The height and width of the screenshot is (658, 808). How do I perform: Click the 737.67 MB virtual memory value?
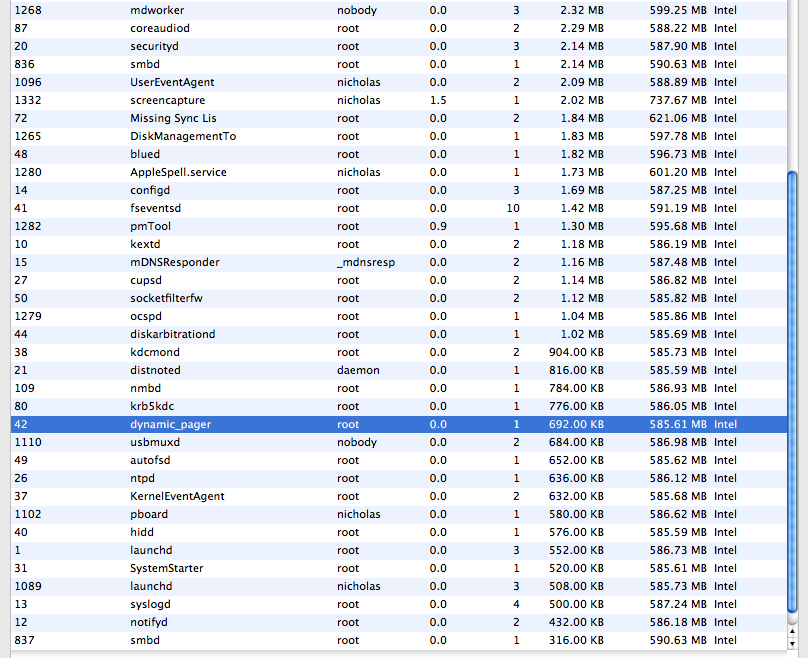pyautogui.click(x=678, y=100)
